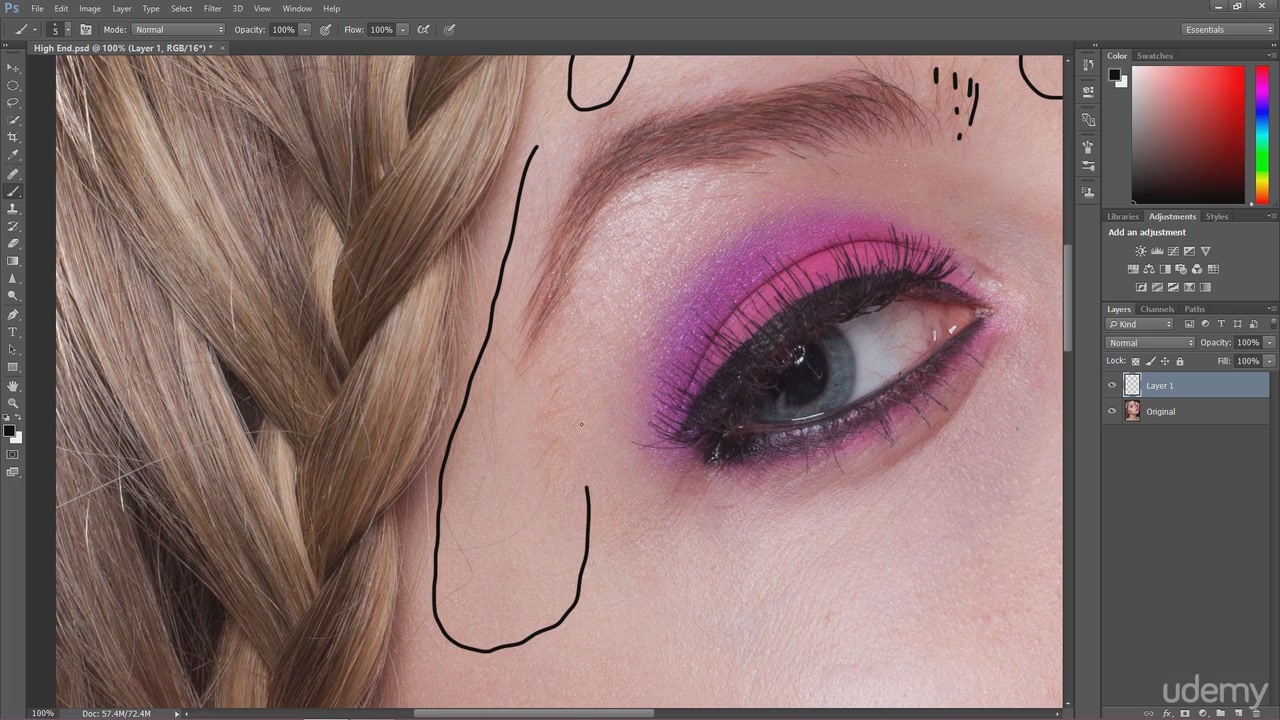Pick a color in the red color field

[x=1188, y=134]
